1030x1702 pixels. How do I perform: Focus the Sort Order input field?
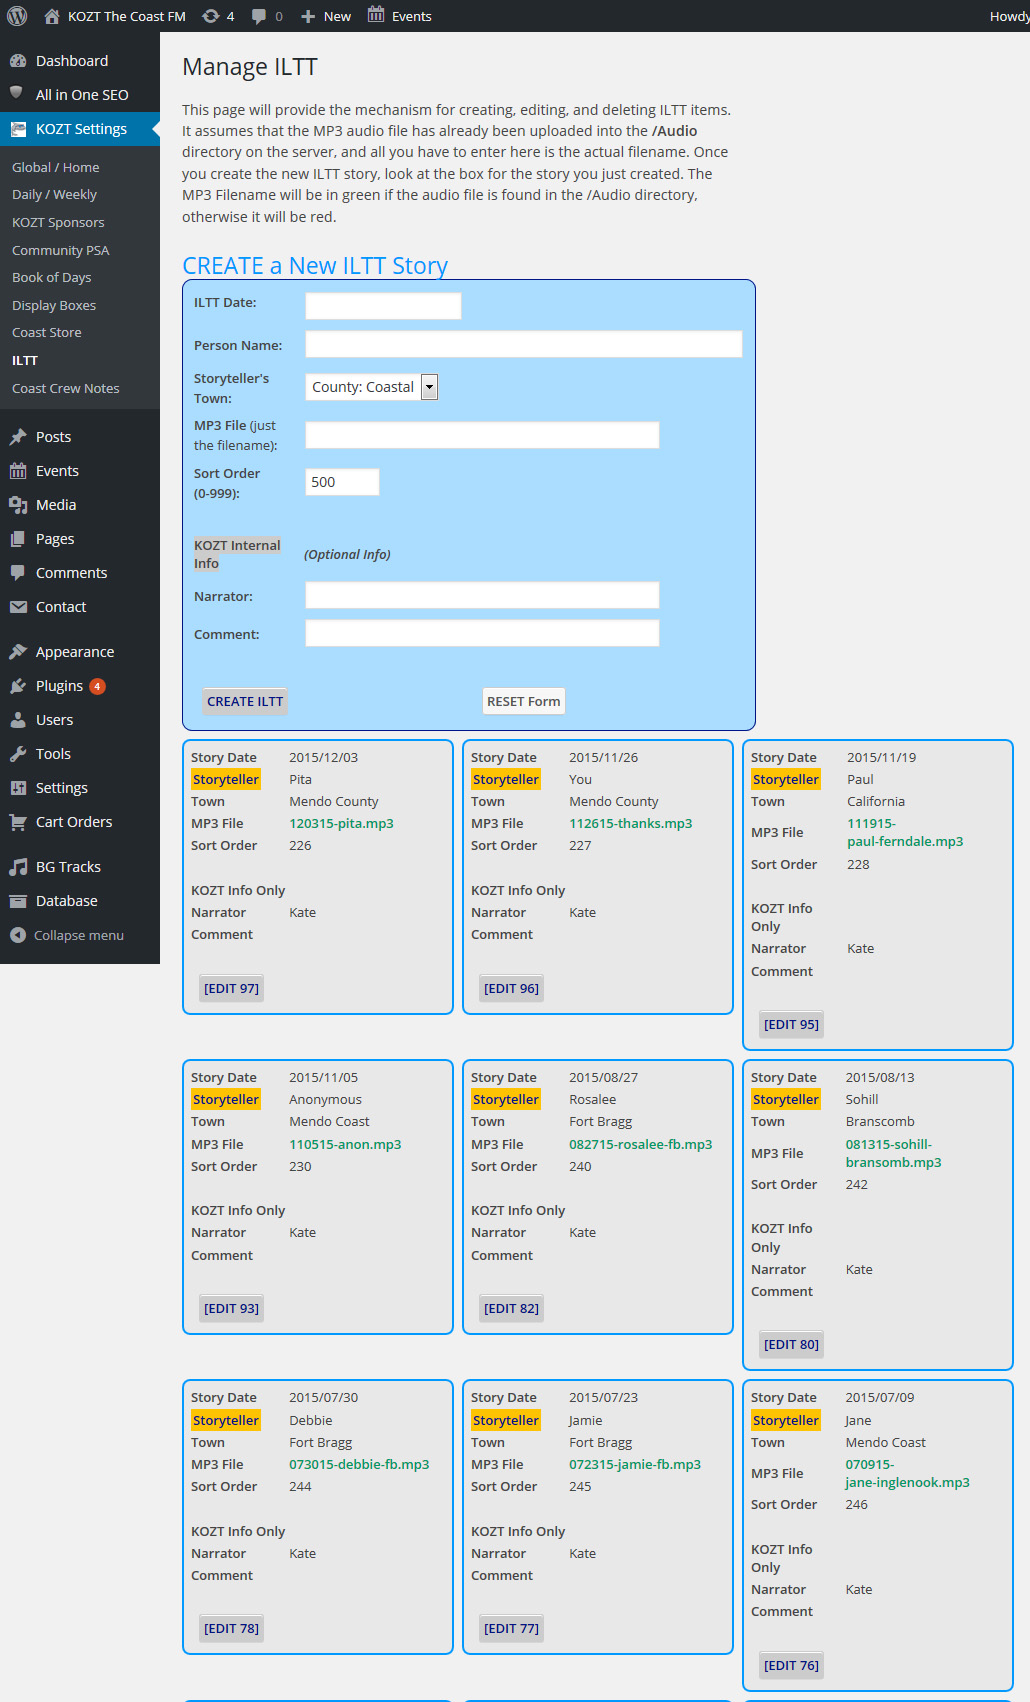(x=342, y=482)
